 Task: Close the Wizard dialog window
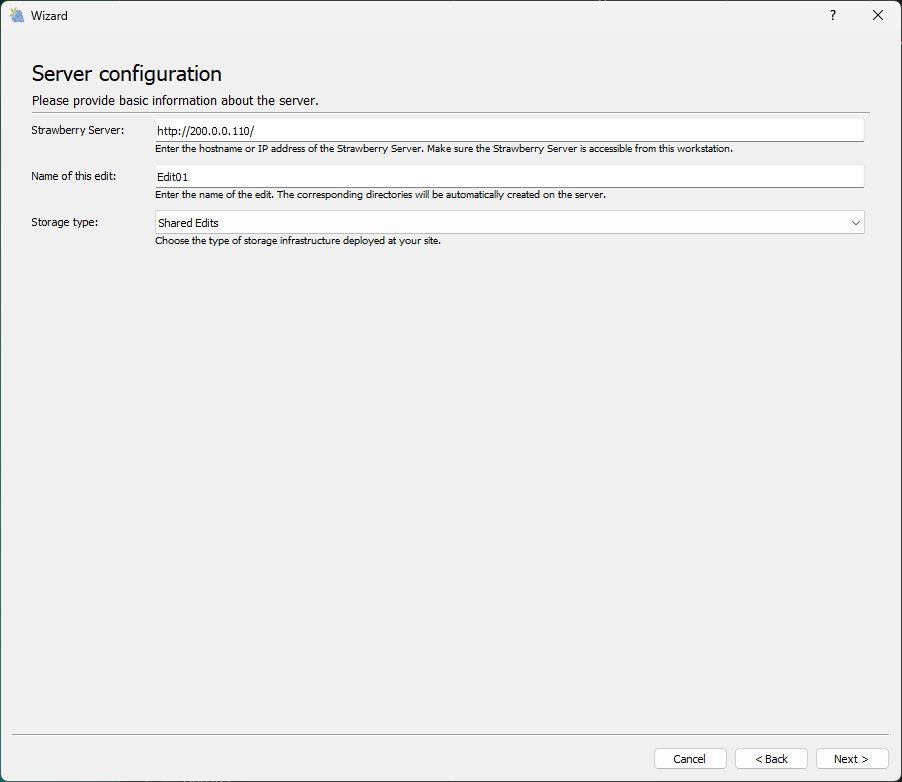878,15
